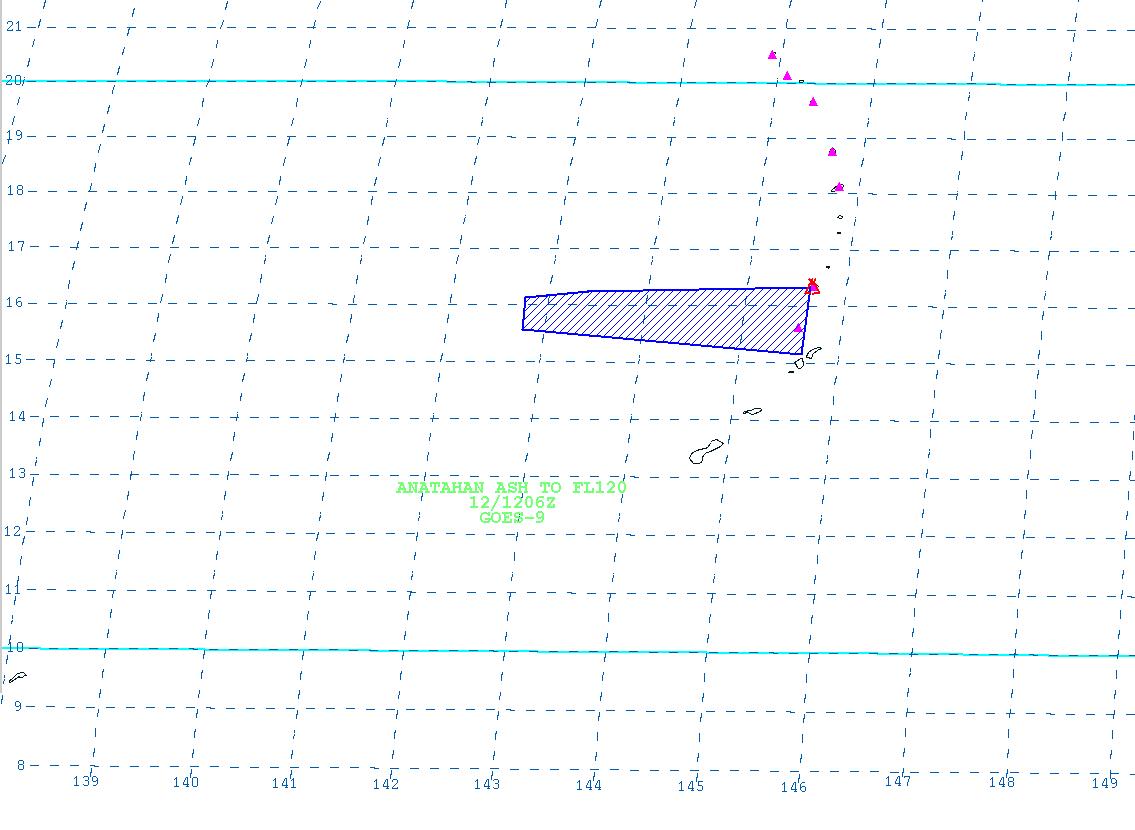Click latitude label 12
The width and height of the screenshot is (1135, 830).
pyautogui.click(x=12, y=531)
